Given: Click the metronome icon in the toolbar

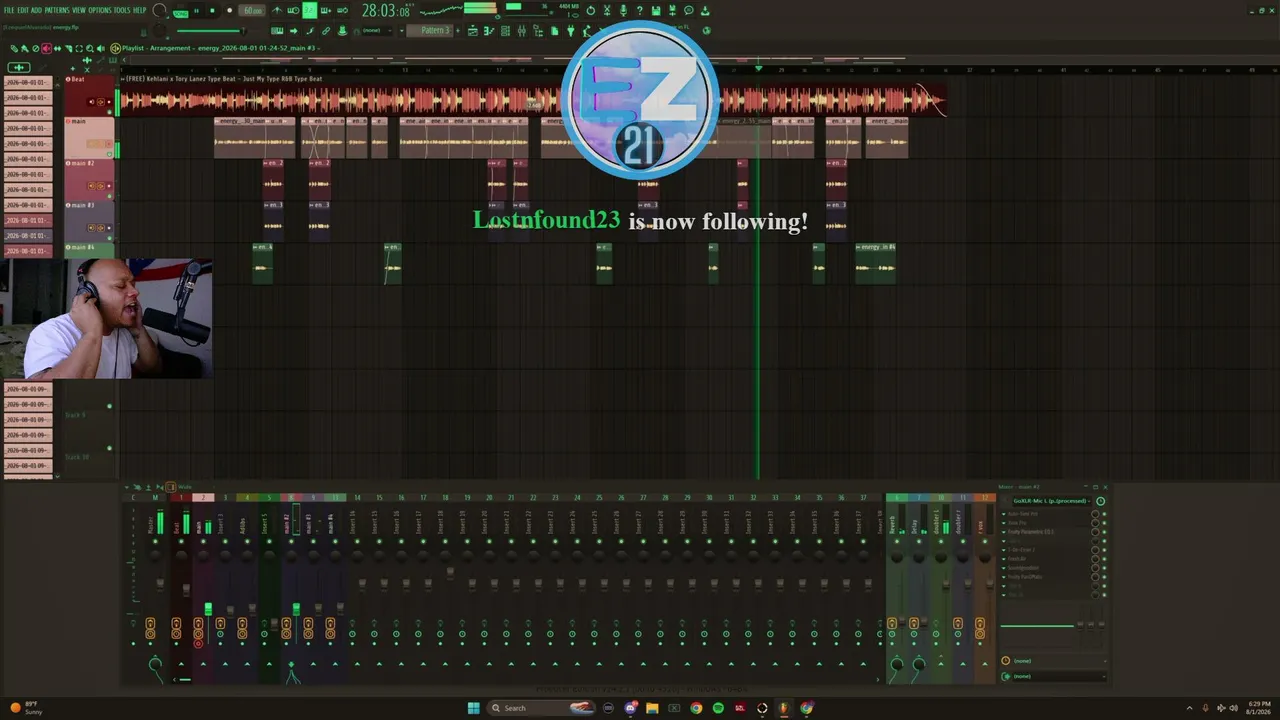Looking at the screenshot, I should tap(277, 11).
